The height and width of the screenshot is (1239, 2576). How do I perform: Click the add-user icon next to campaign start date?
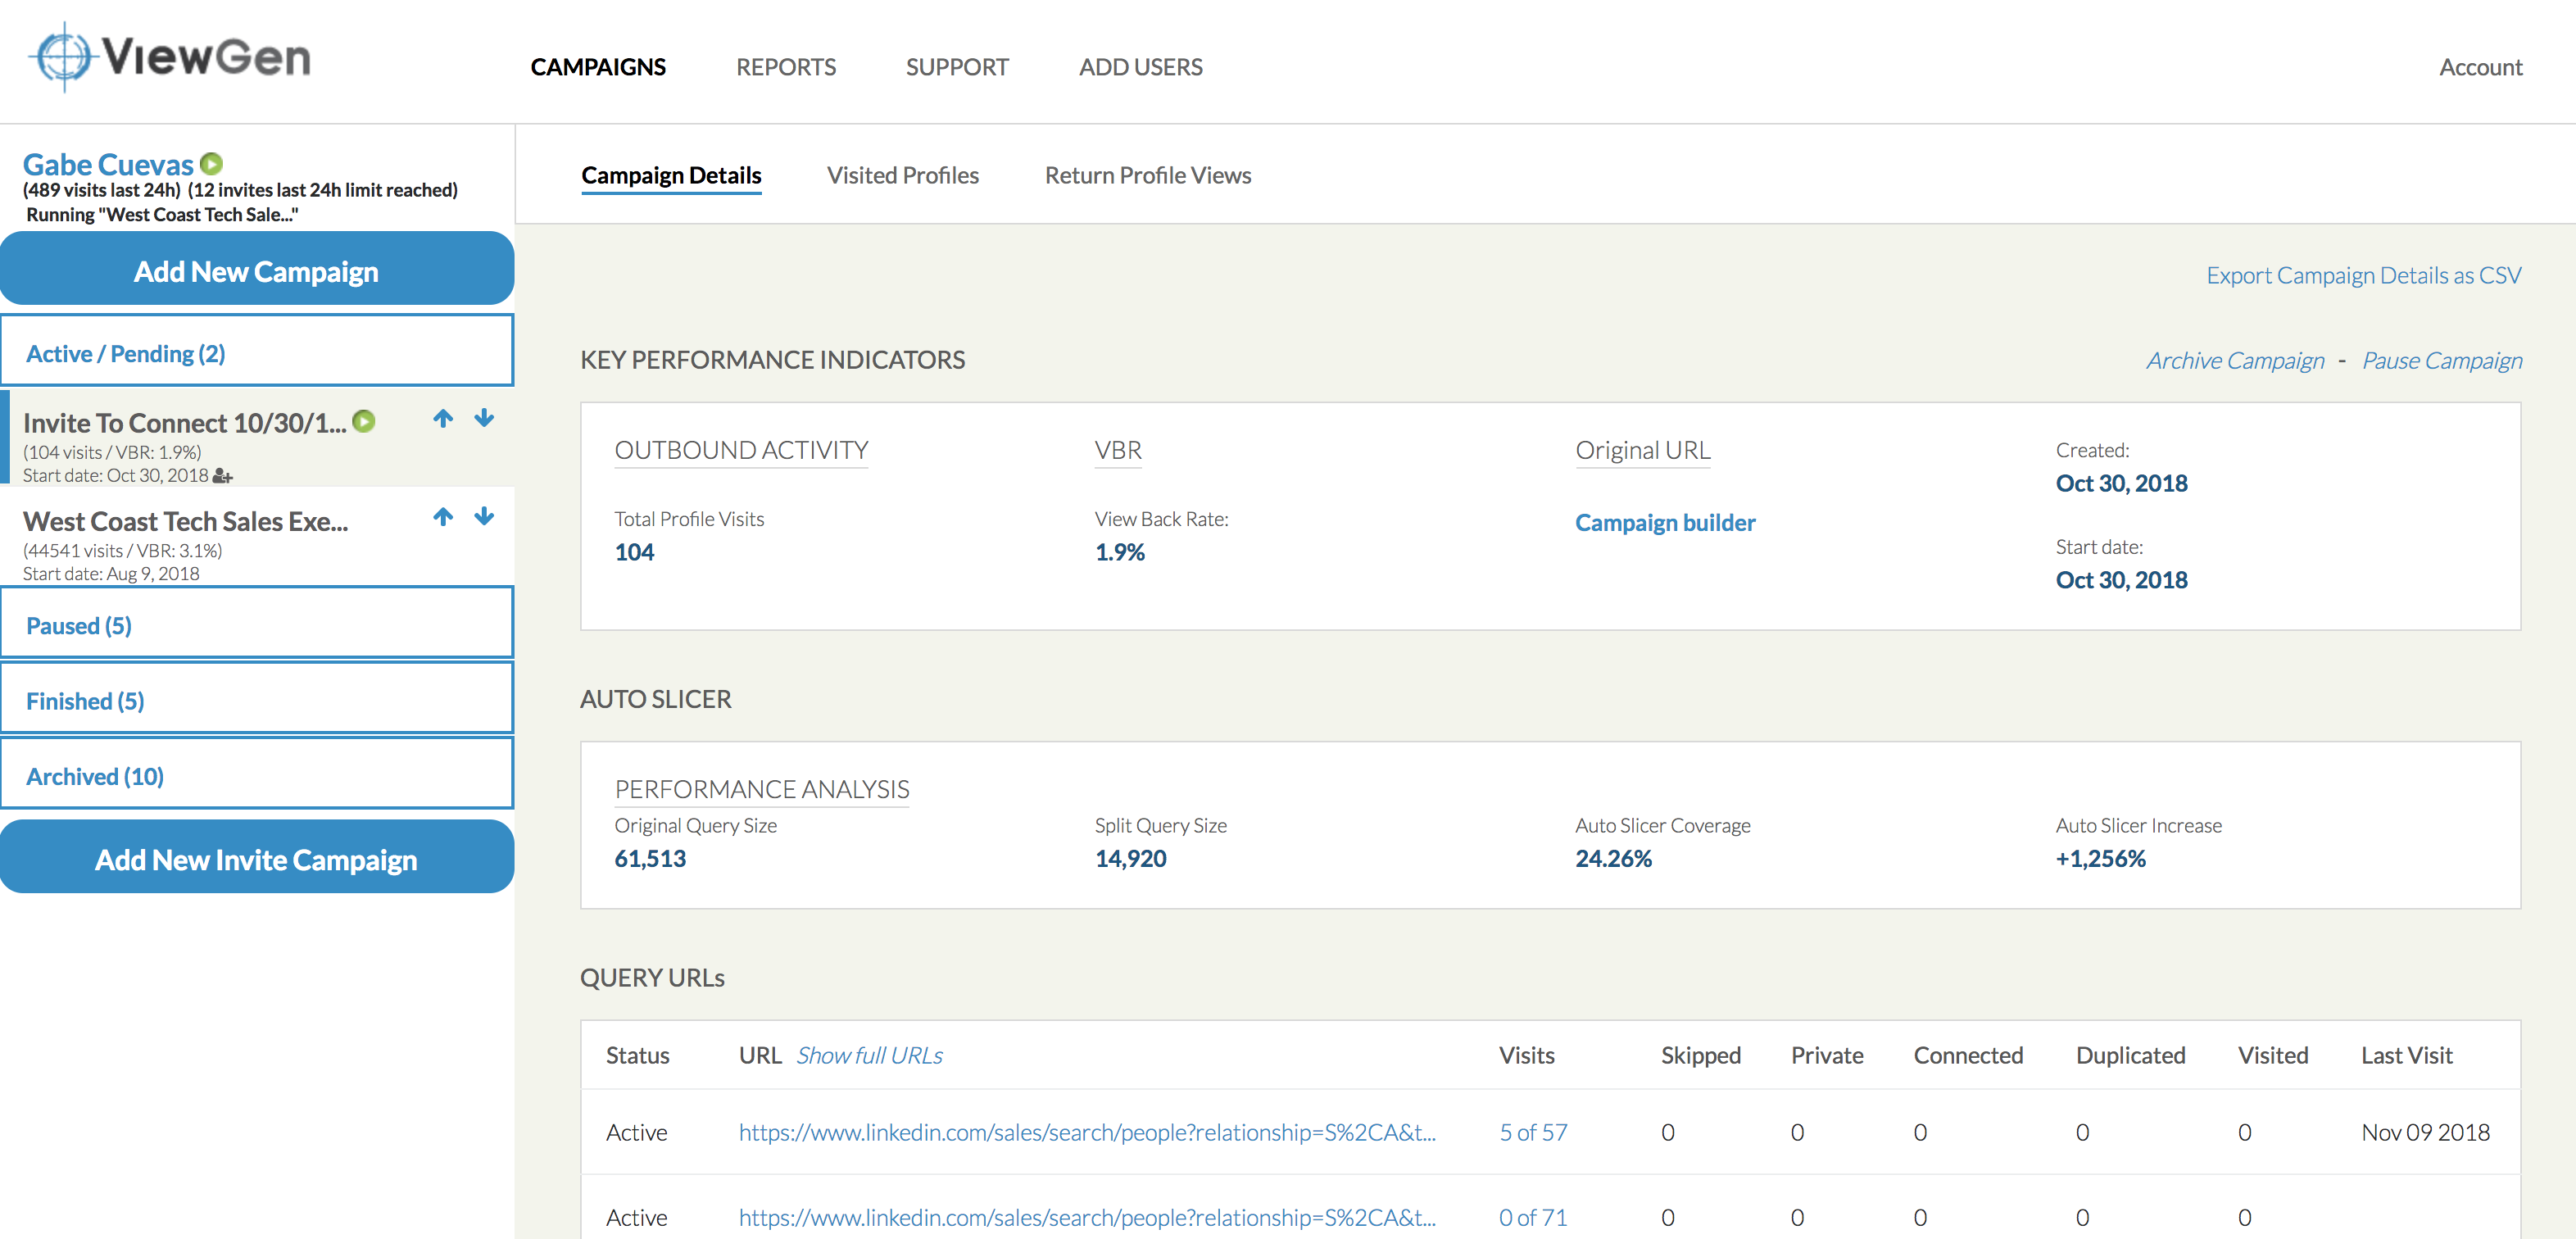221,476
